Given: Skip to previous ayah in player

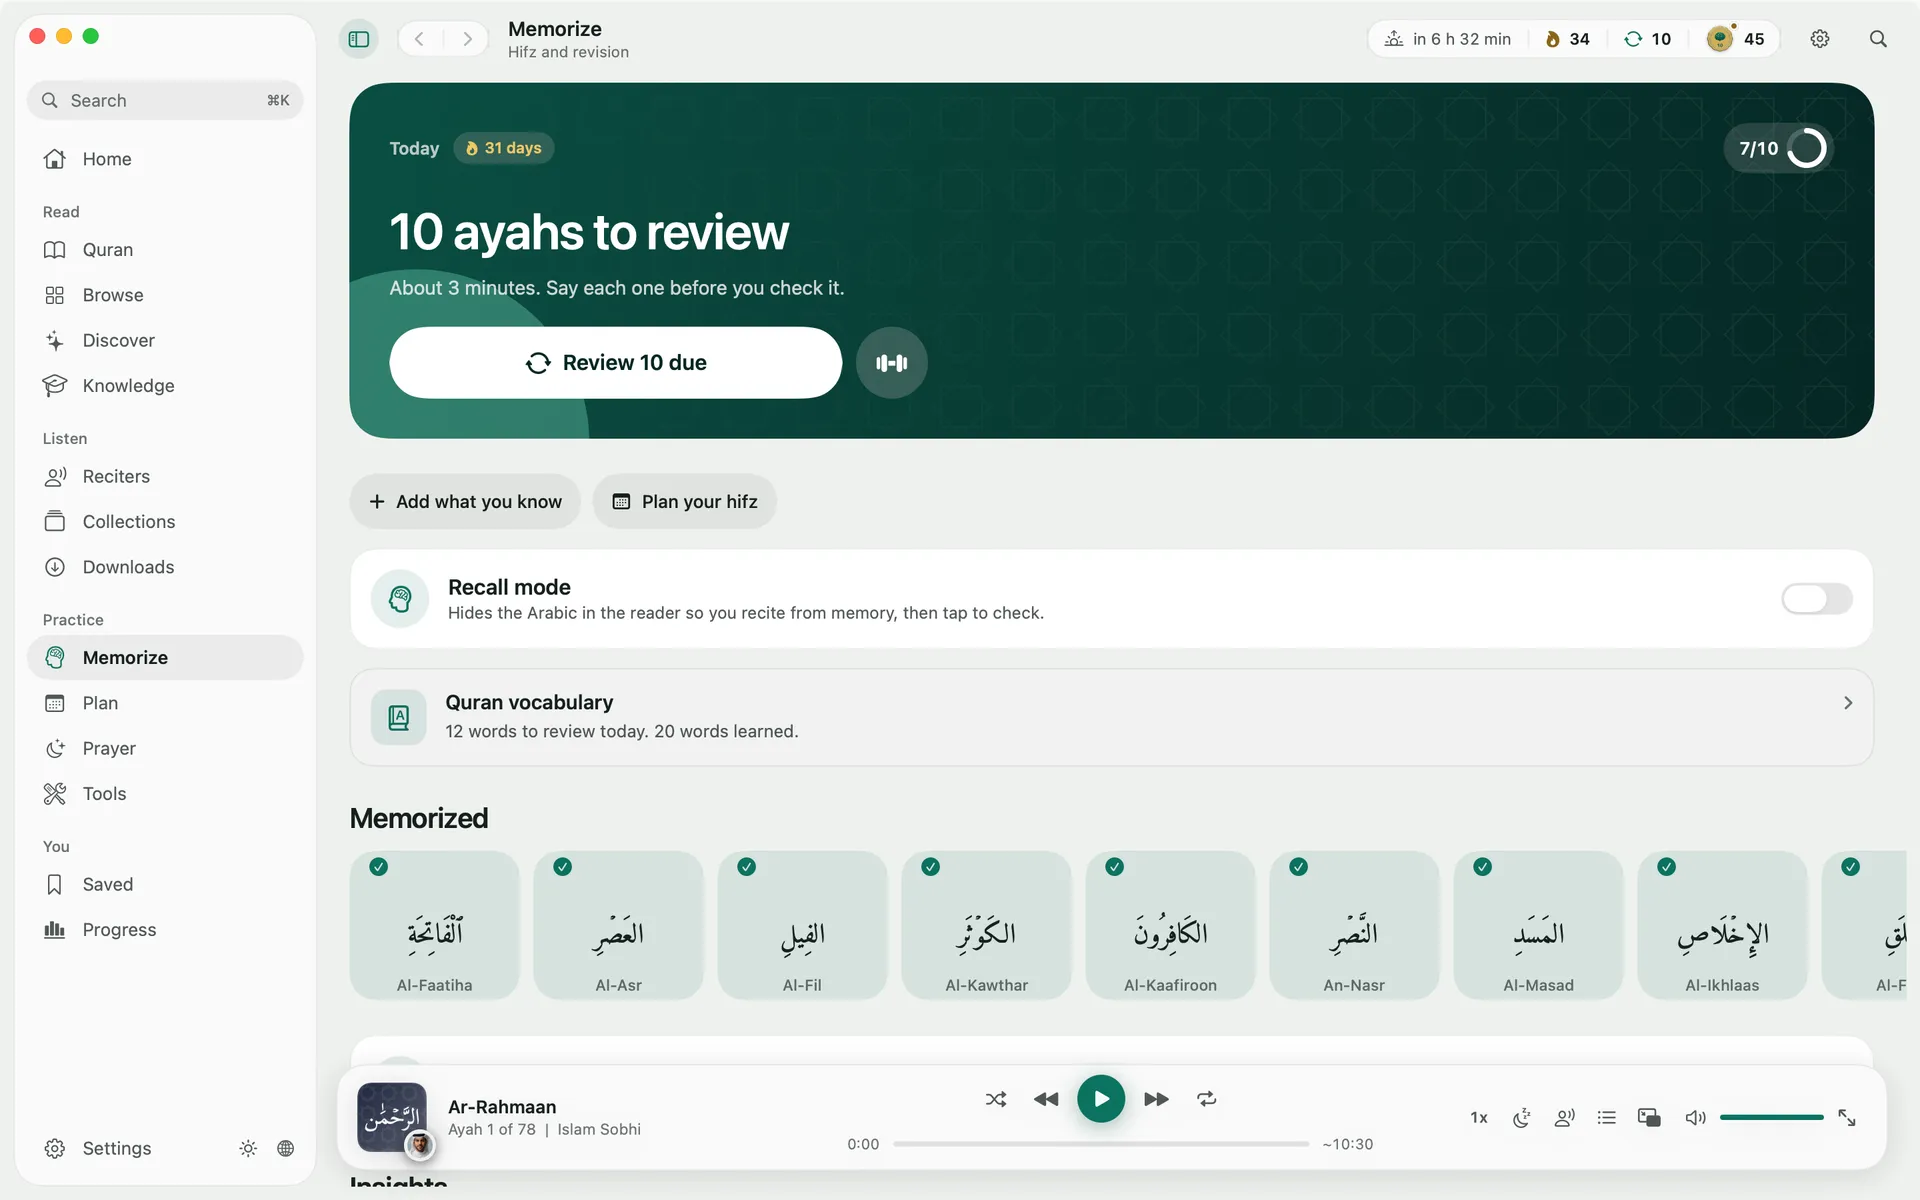Looking at the screenshot, I should [1046, 1099].
